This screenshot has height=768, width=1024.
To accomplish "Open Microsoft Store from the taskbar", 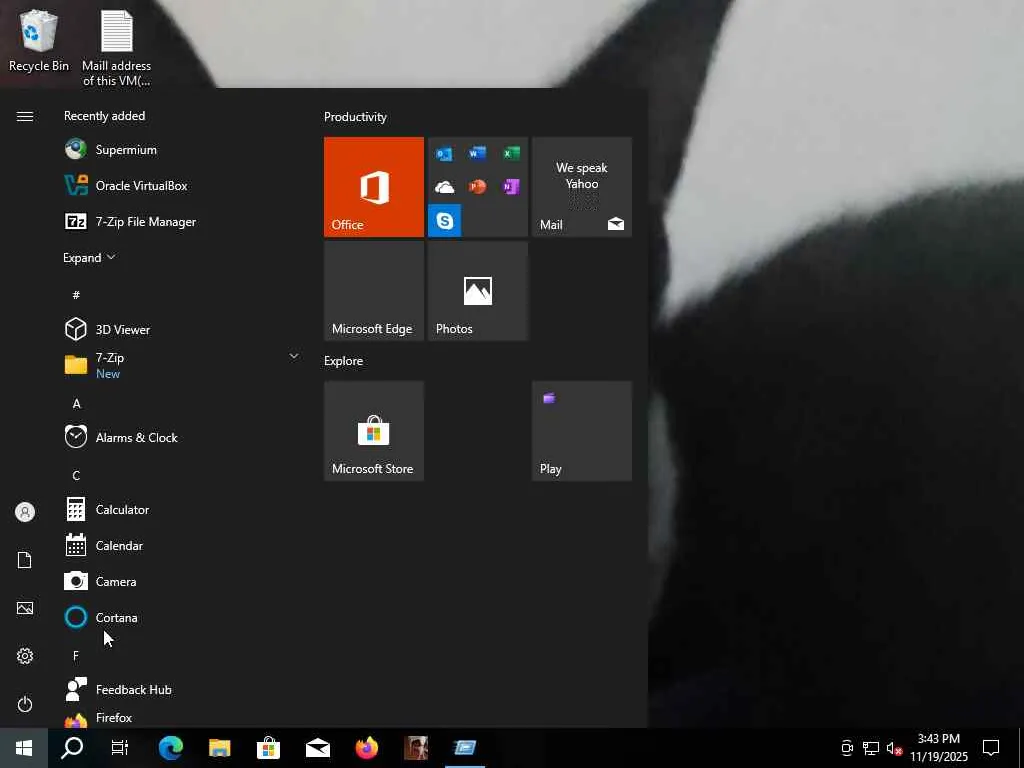I will tap(268, 748).
